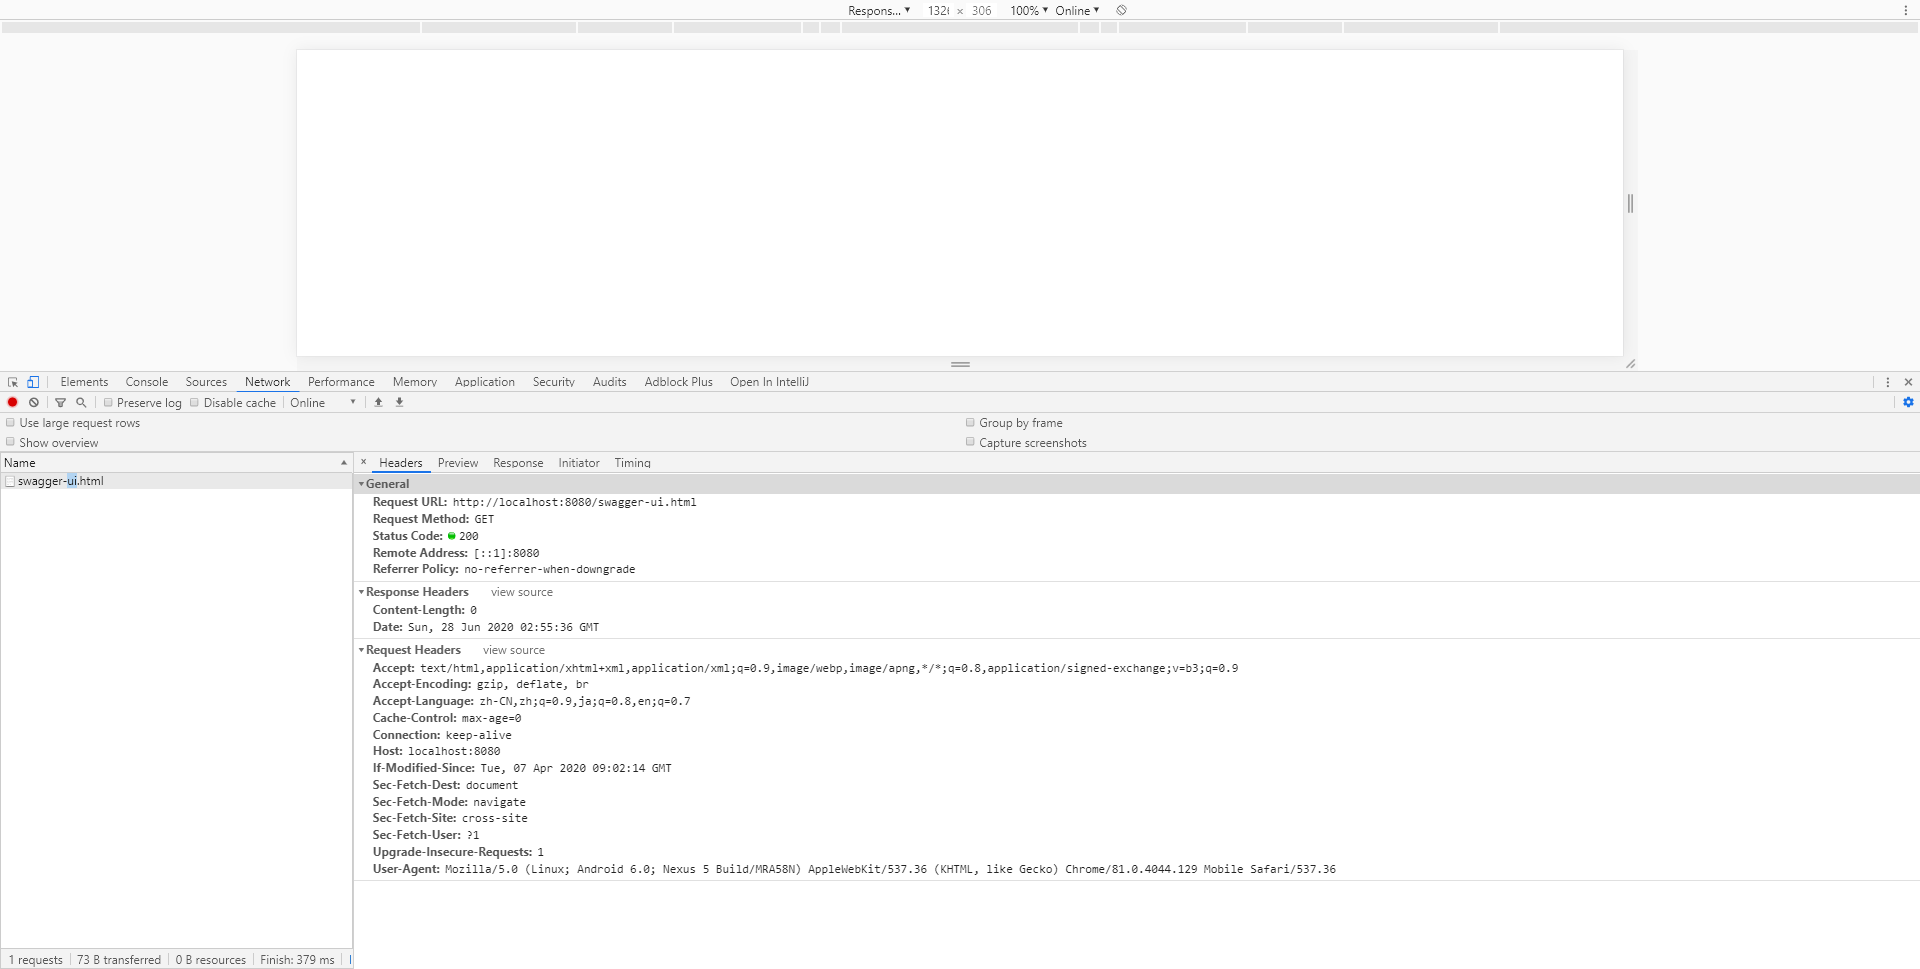Open the Network panel Online throttling dropdown
This screenshot has width=1920, height=969.
click(323, 403)
